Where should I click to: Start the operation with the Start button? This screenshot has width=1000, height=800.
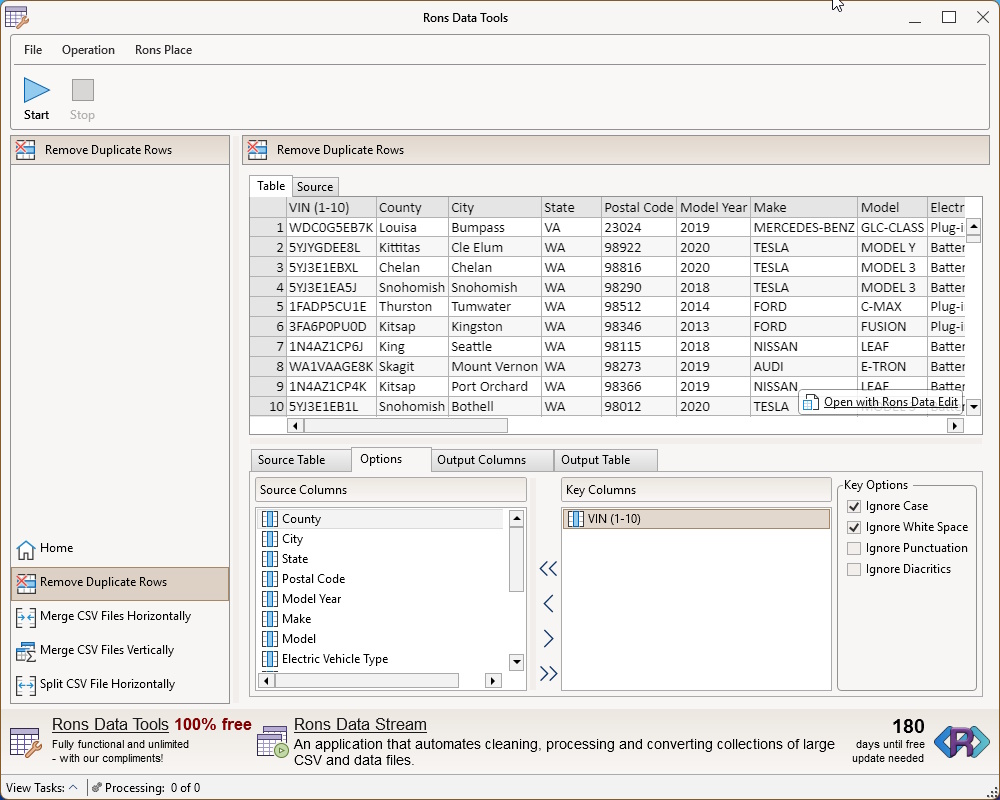coord(36,99)
